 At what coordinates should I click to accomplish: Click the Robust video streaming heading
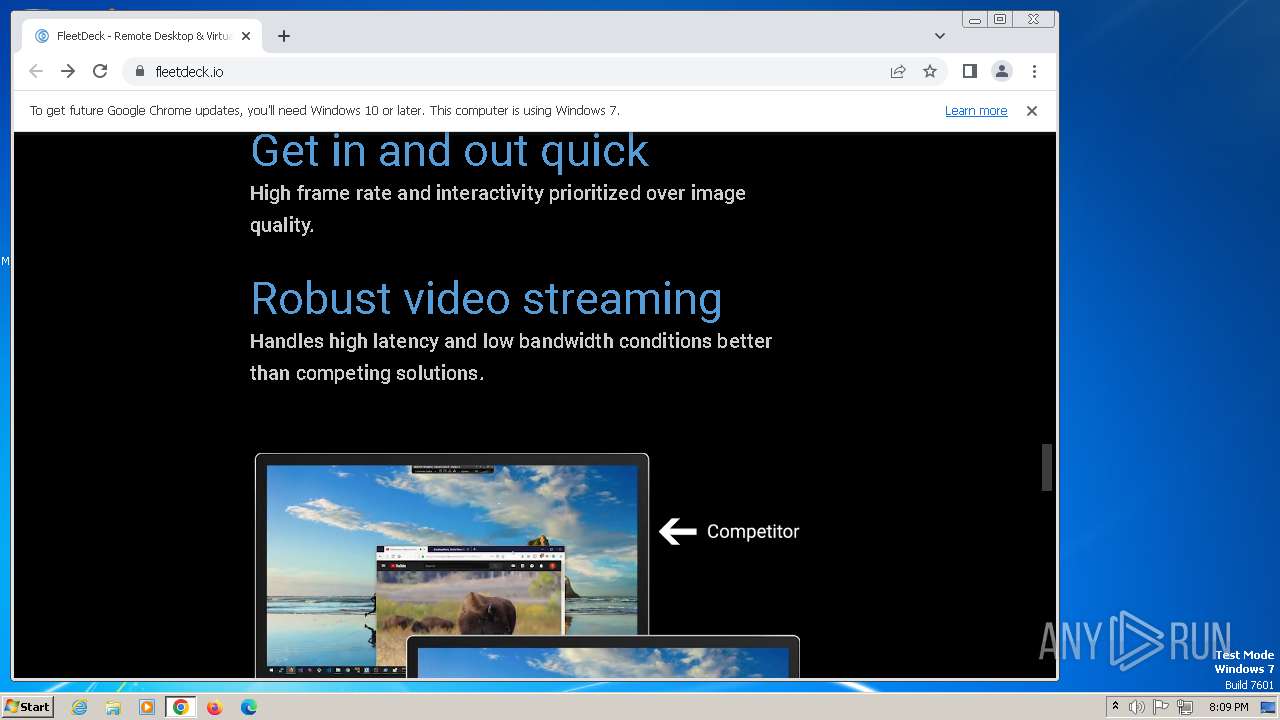pyautogui.click(x=486, y=298)
